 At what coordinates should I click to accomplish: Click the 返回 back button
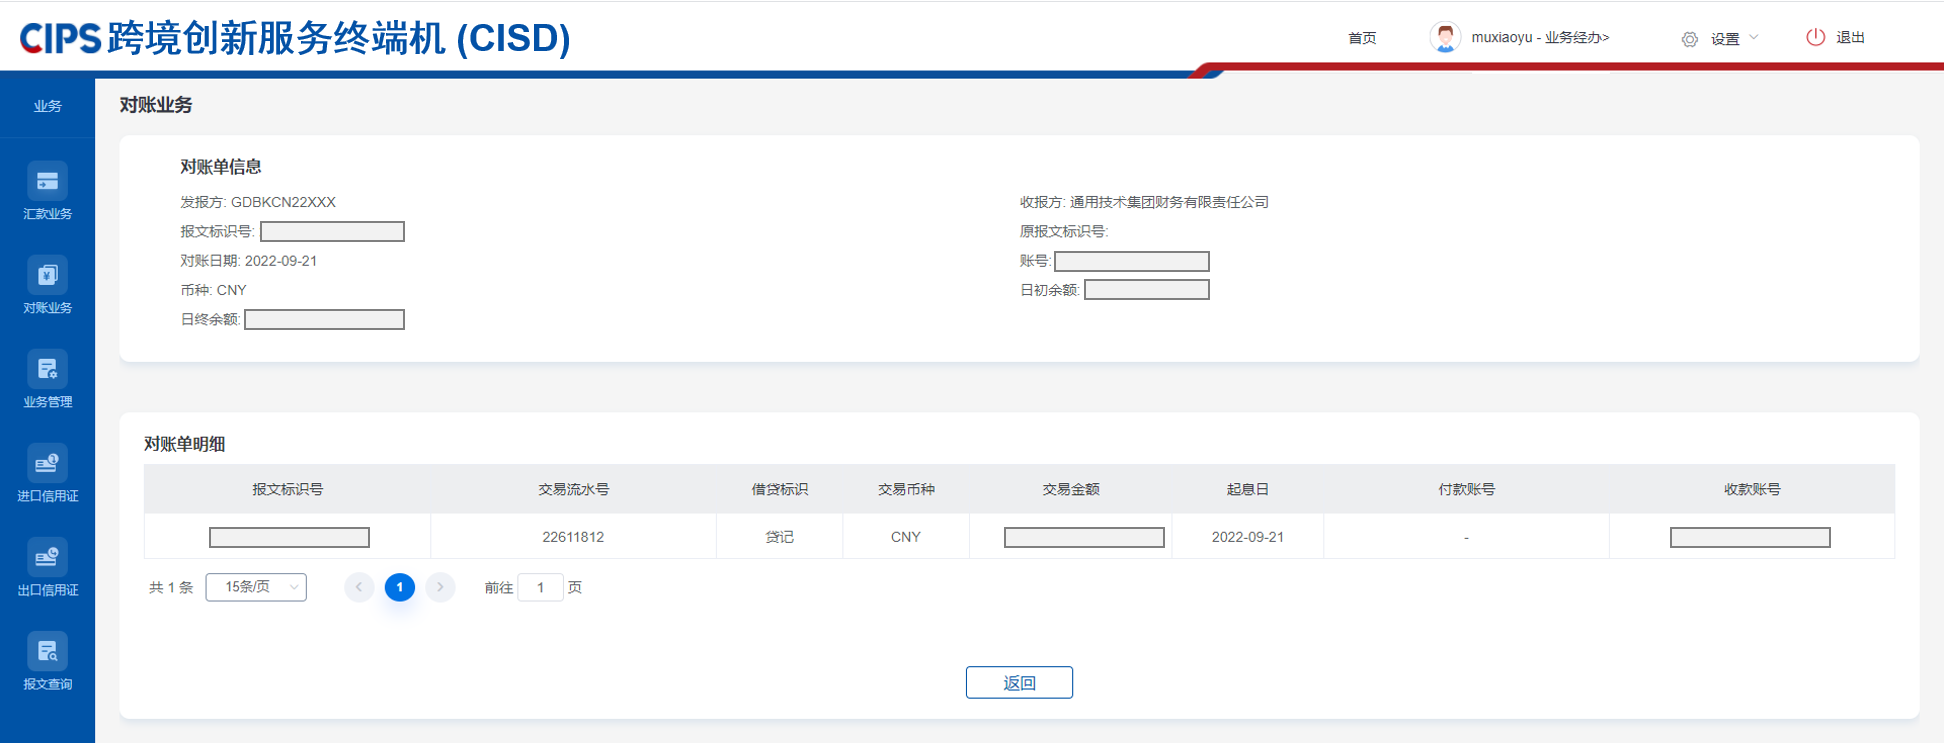(x=1019, y=683)
